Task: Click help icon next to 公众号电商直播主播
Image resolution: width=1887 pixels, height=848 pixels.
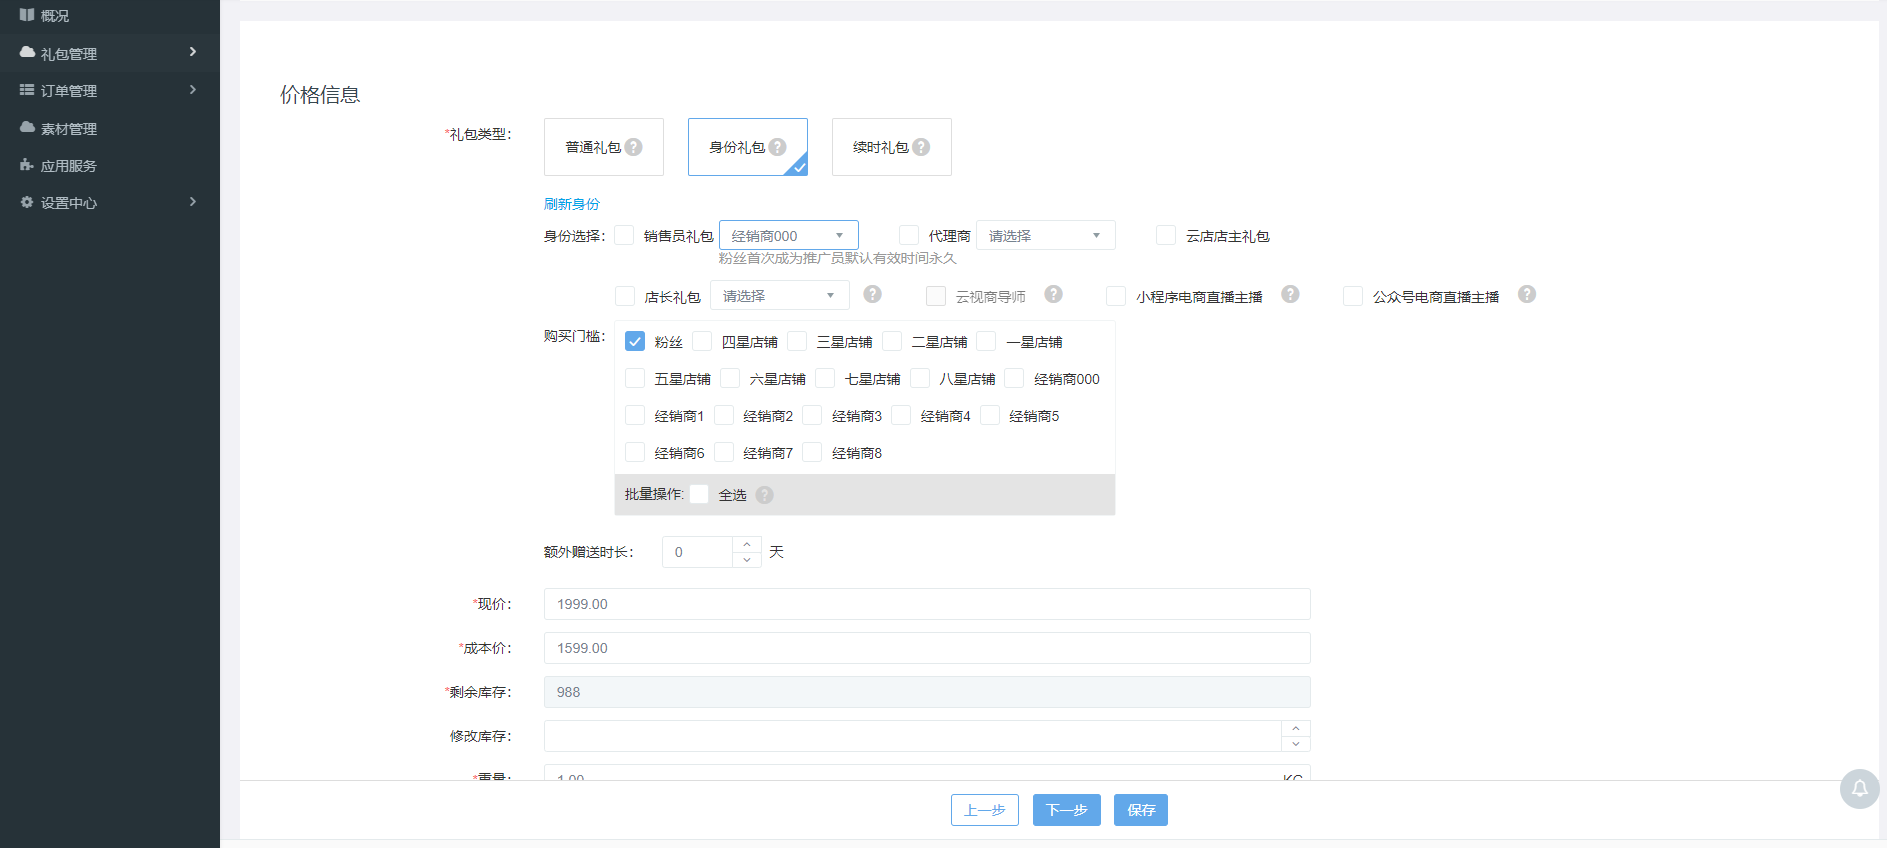Action: pyautogui.click(x=1526, y=294)
